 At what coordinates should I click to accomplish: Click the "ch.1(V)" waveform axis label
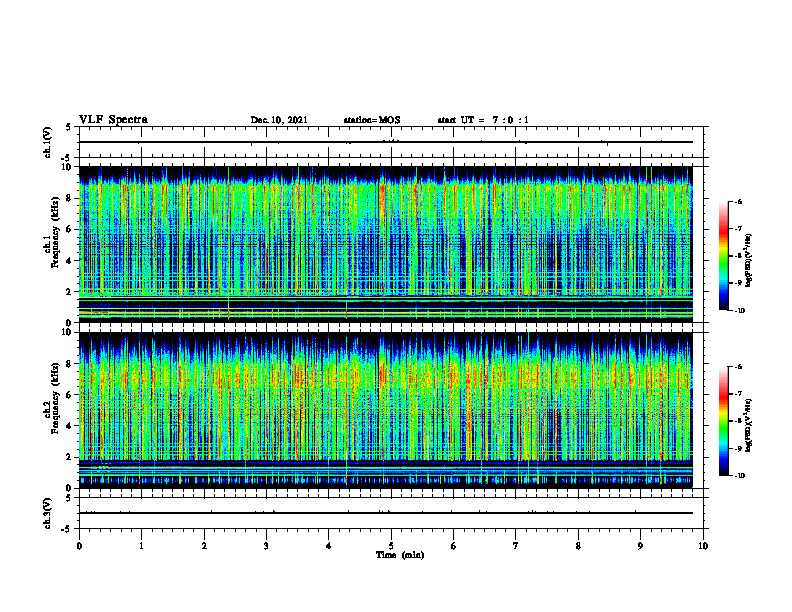48,142
